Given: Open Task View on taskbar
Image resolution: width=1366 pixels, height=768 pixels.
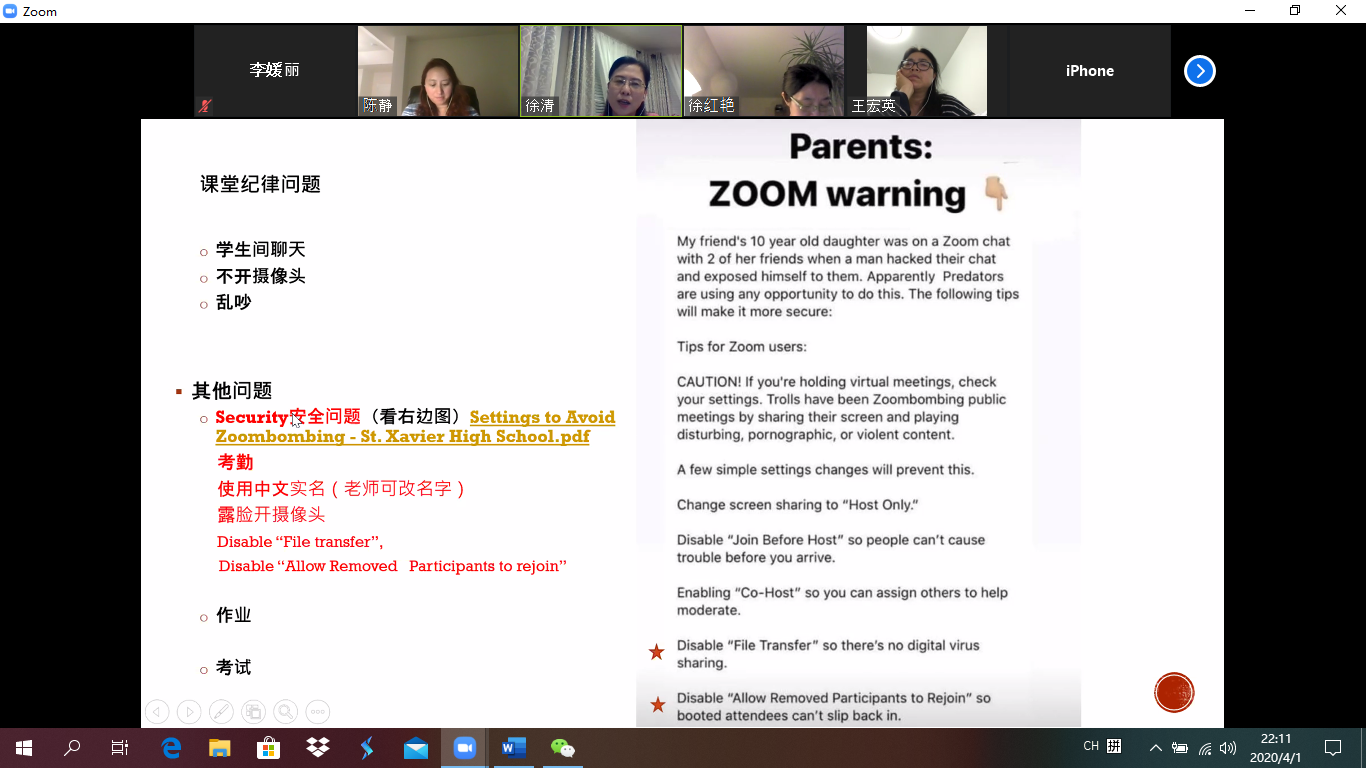Looking at the screenshot, I should point(120,747).
